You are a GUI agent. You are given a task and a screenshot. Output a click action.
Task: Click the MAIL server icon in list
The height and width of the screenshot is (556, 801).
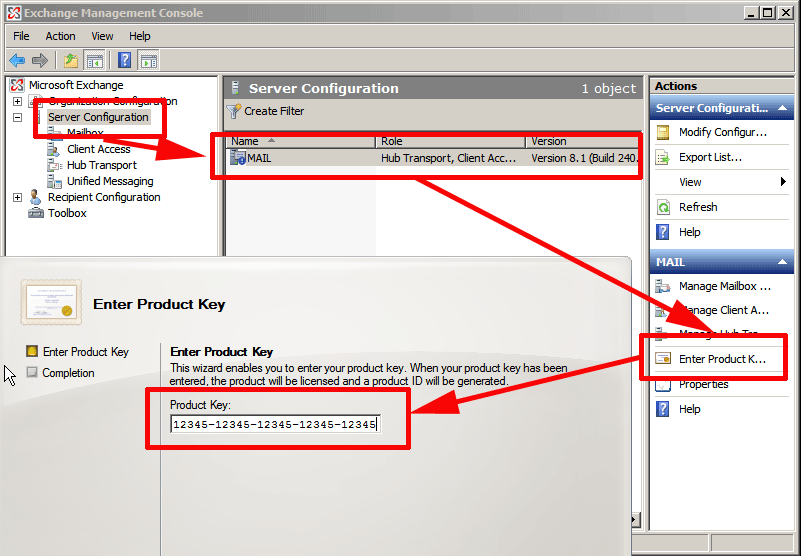click(x=238, y=158)
